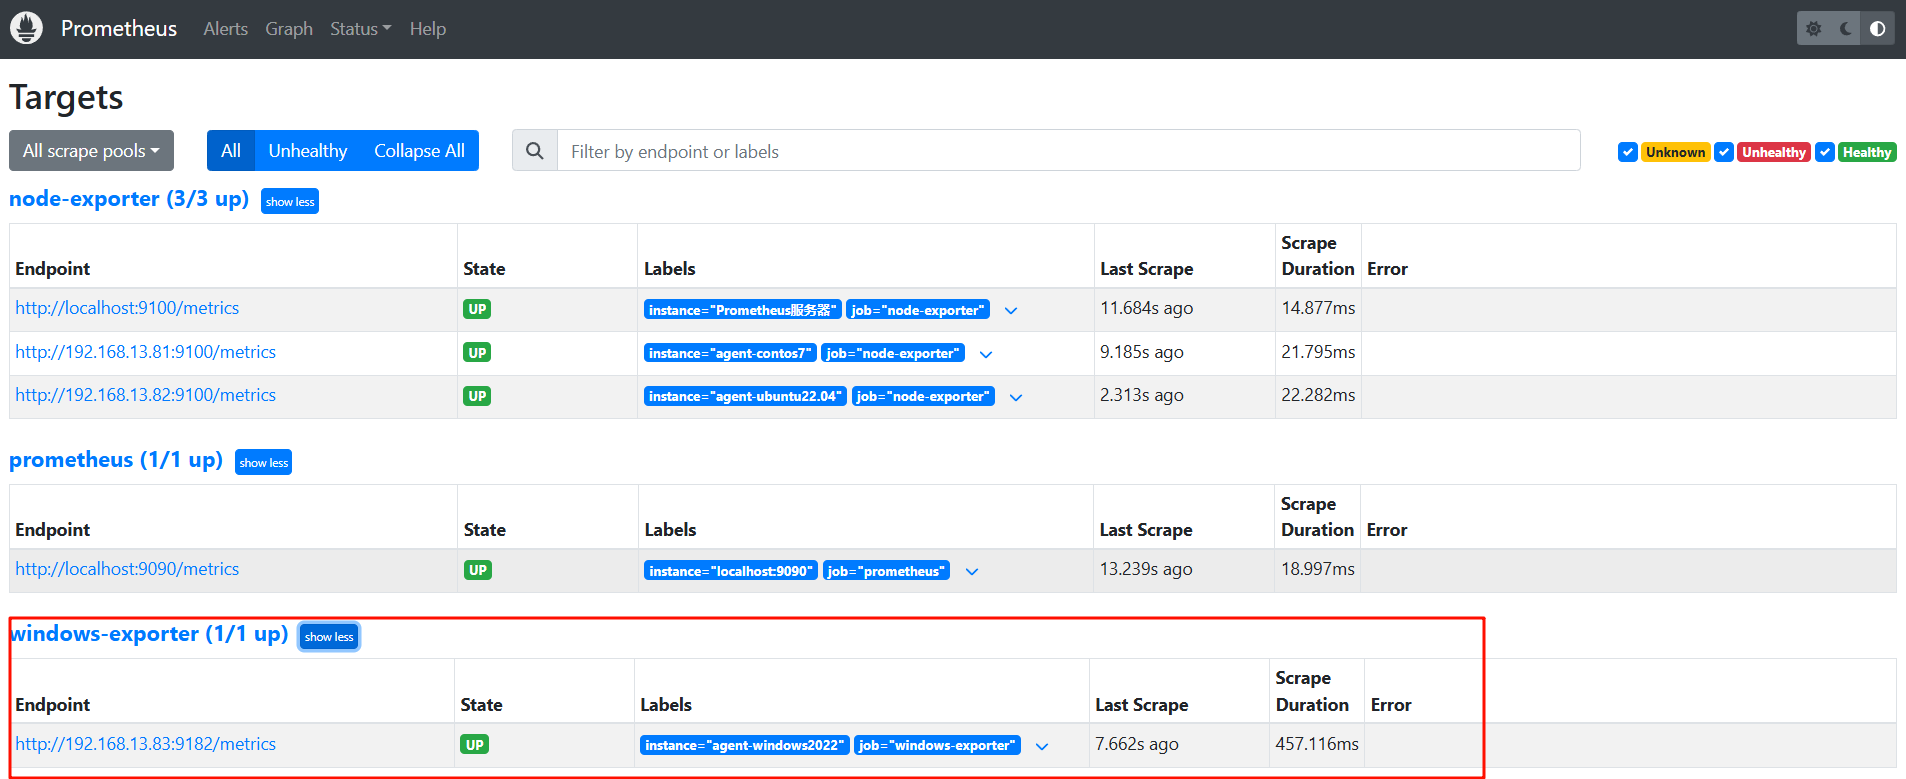Expand labels chevron for agent-windows2022 row
1906x779 pixels.
(1042, 746)
